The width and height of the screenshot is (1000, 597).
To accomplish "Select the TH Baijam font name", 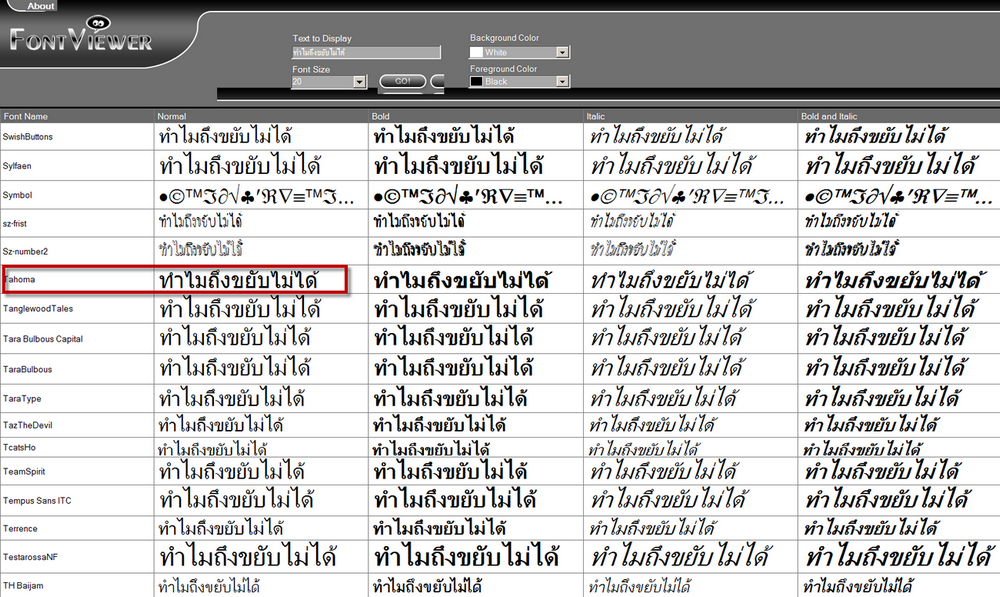I will [23, 586].
